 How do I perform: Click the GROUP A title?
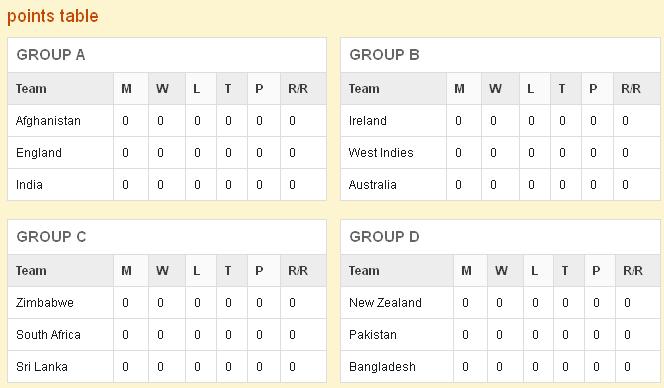click(x=51, y=55)
